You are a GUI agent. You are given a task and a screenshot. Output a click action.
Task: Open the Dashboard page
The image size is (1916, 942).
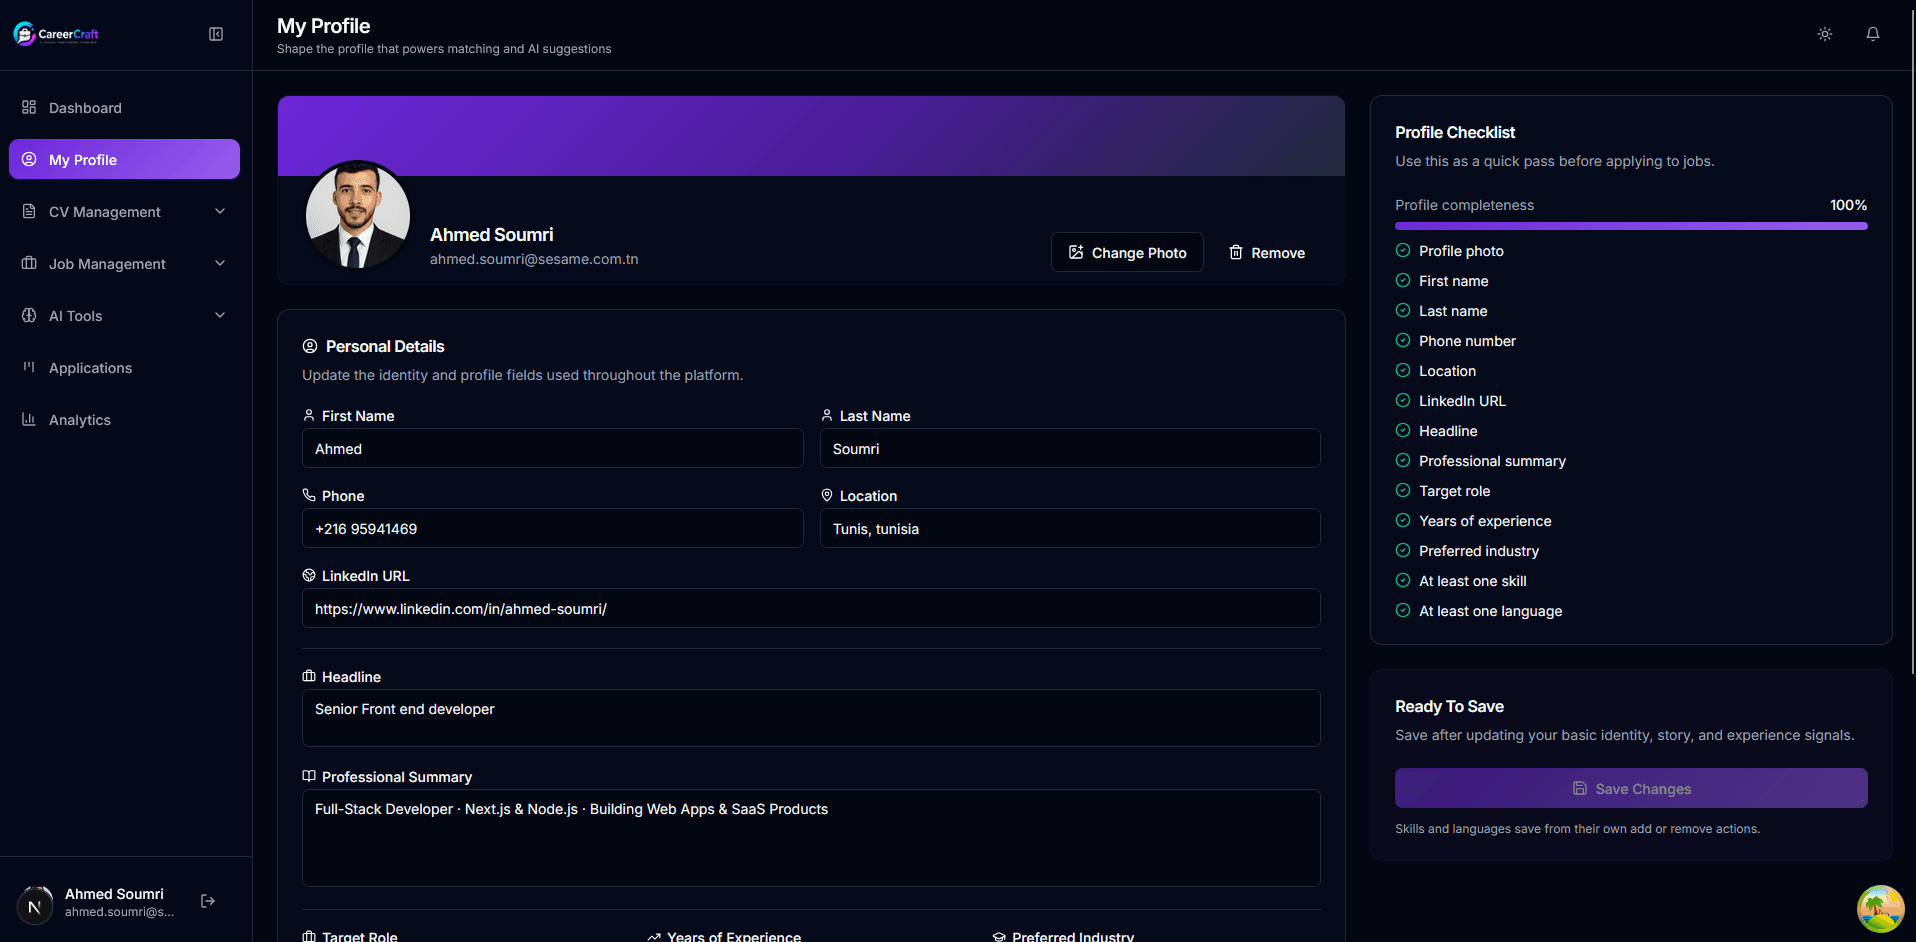tap(124, 107)
